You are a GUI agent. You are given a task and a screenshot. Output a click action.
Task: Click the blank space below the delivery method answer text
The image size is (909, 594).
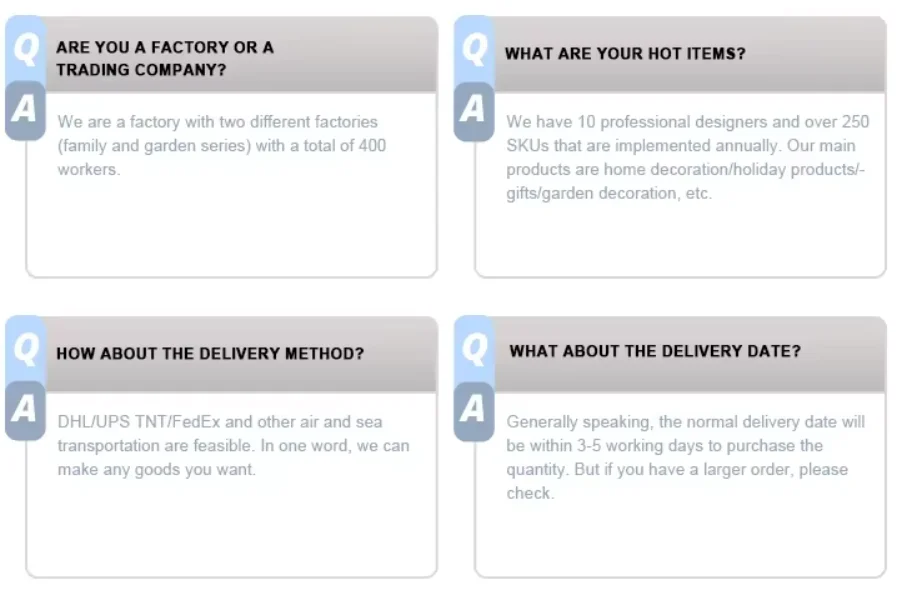click(231, 525)
